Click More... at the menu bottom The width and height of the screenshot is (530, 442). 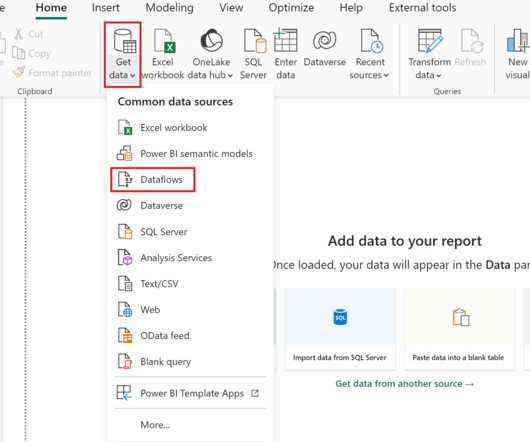pyautogui.click(x=155, y=424)
